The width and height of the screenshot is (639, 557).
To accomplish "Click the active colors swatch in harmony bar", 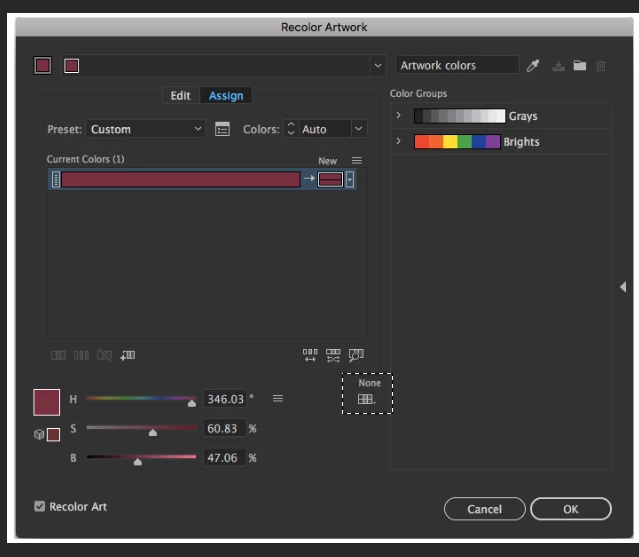I will (x=71, y=66).
